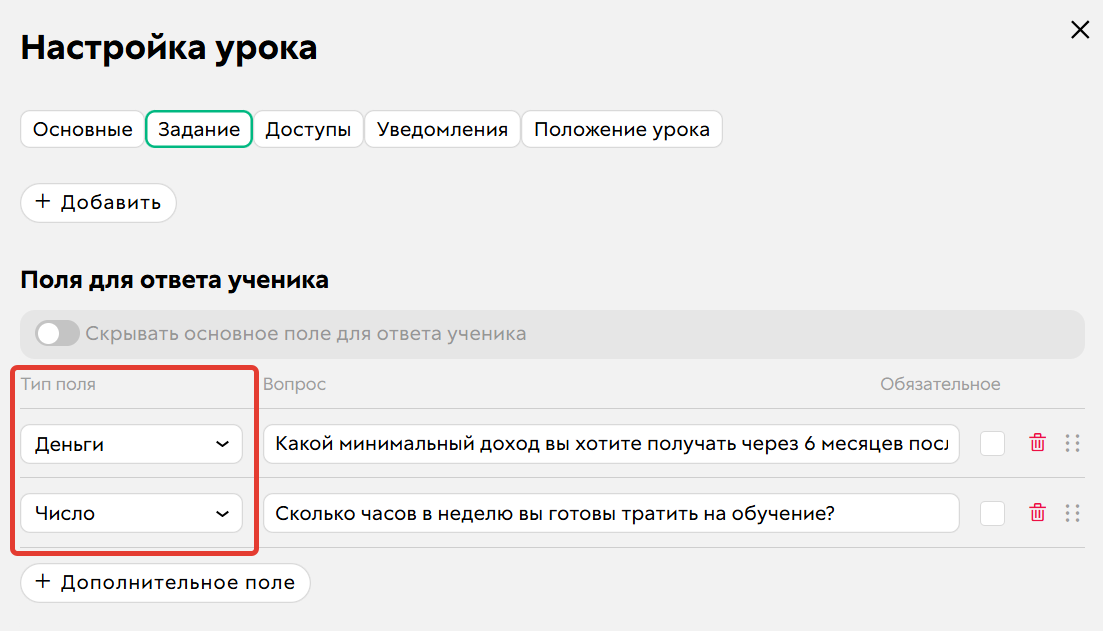Grab the drag handle of the 'Число' row
This screenshot has width=1103, height=631.
pyautogui.click(x=1072, y=513)
